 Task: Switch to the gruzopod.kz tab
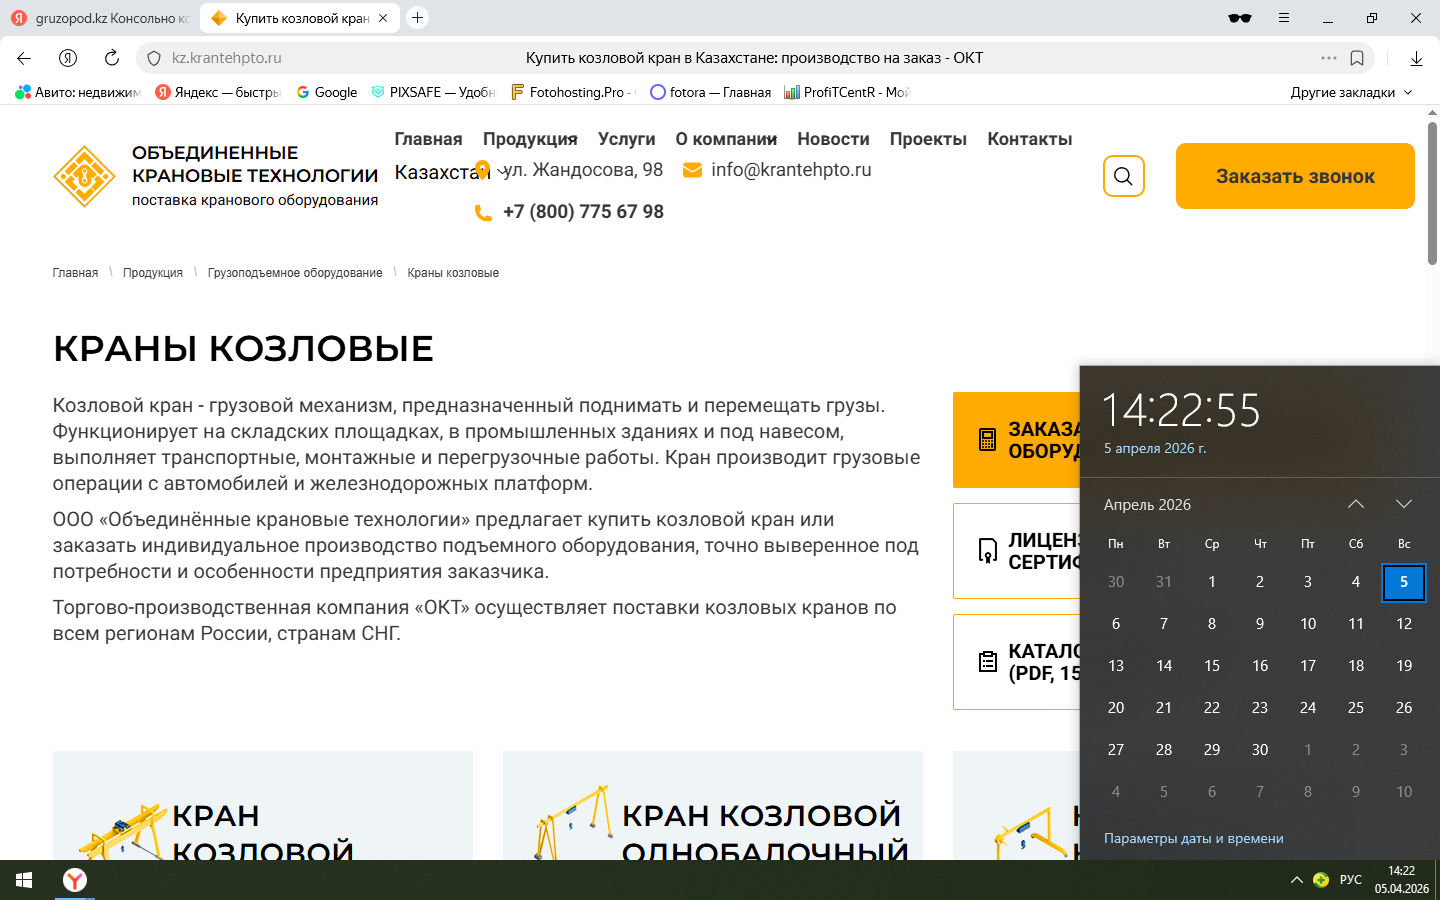[x=100, y=18]
